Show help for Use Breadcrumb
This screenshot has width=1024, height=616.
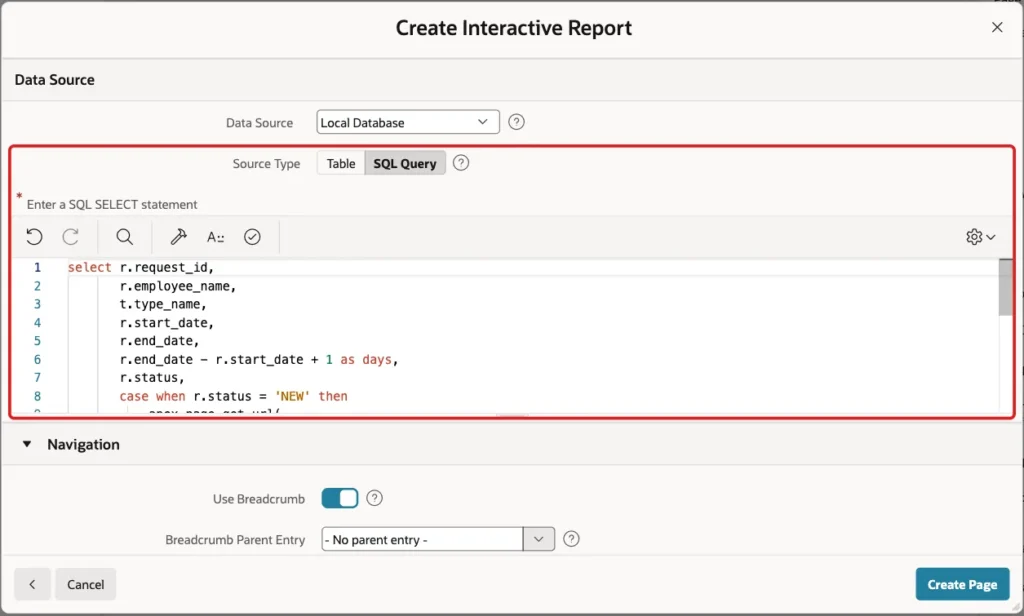point(374,498)
